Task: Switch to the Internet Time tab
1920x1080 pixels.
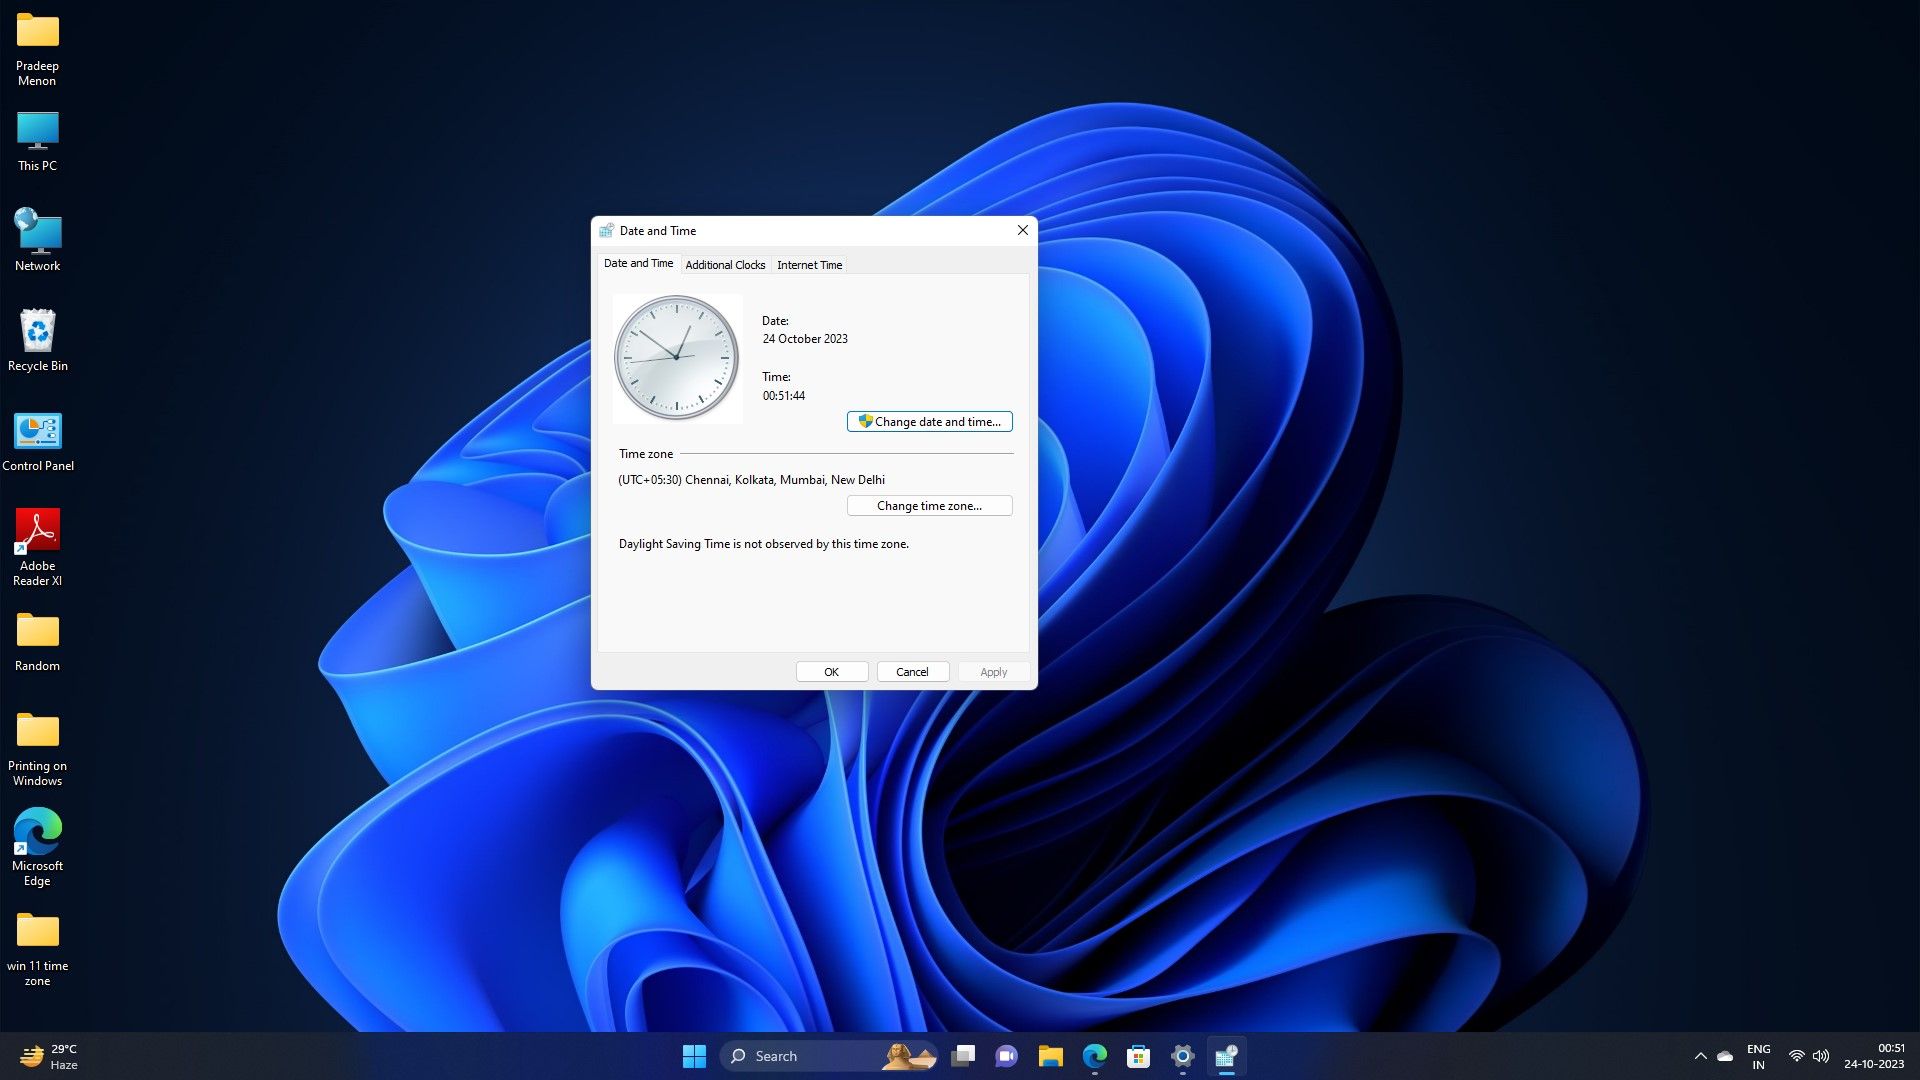Action: click(809, 265)
